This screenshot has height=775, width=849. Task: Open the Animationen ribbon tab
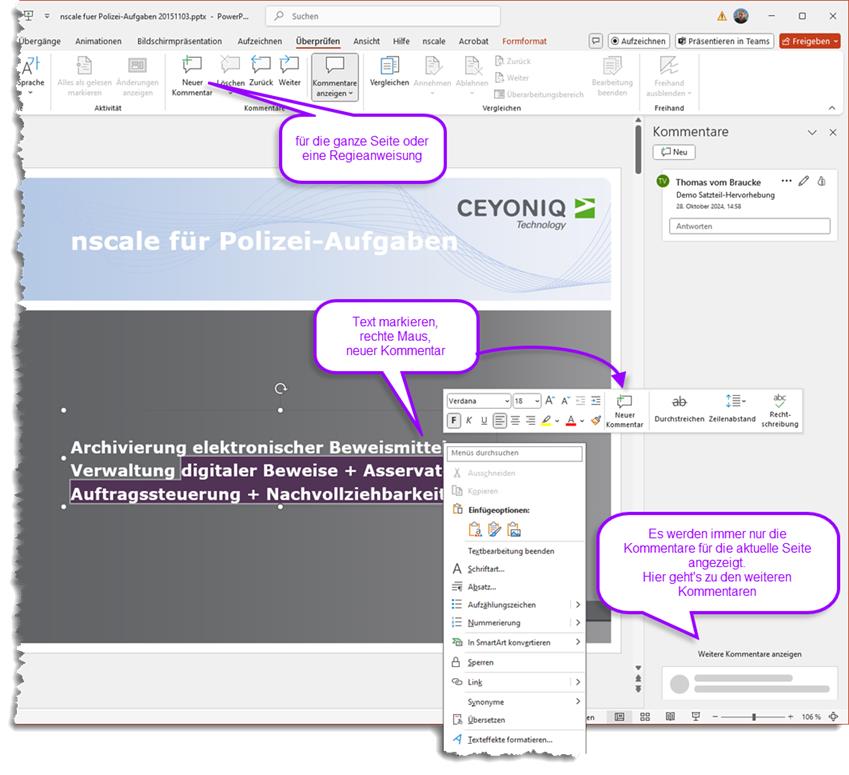pyautogui.click(x=99, y=41)
